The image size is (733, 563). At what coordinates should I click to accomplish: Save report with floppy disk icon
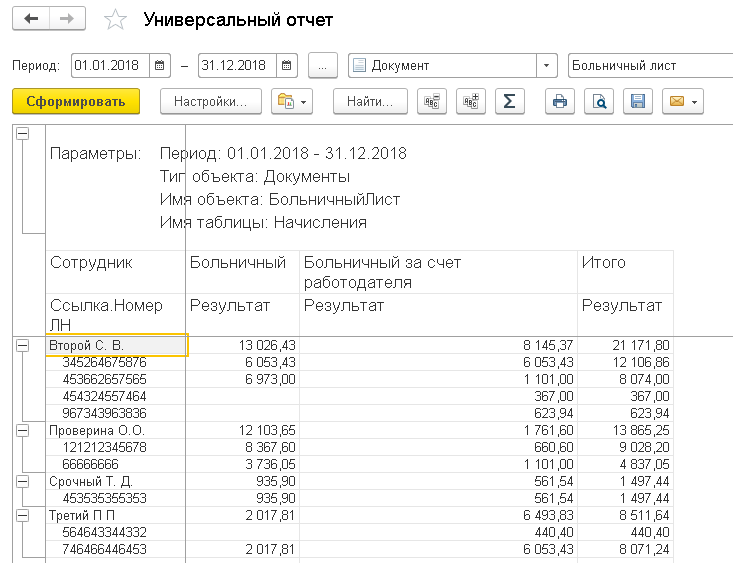pyautogui.click(x=638, y=101)
